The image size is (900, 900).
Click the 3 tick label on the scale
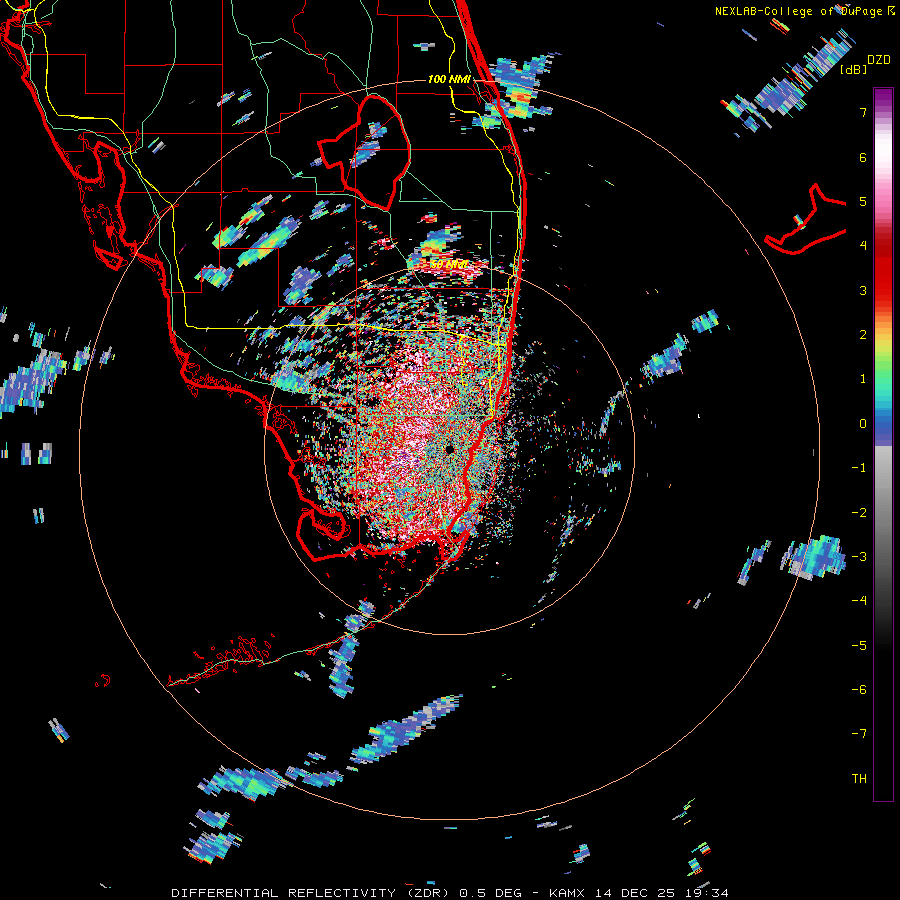[x=863, y=290]
